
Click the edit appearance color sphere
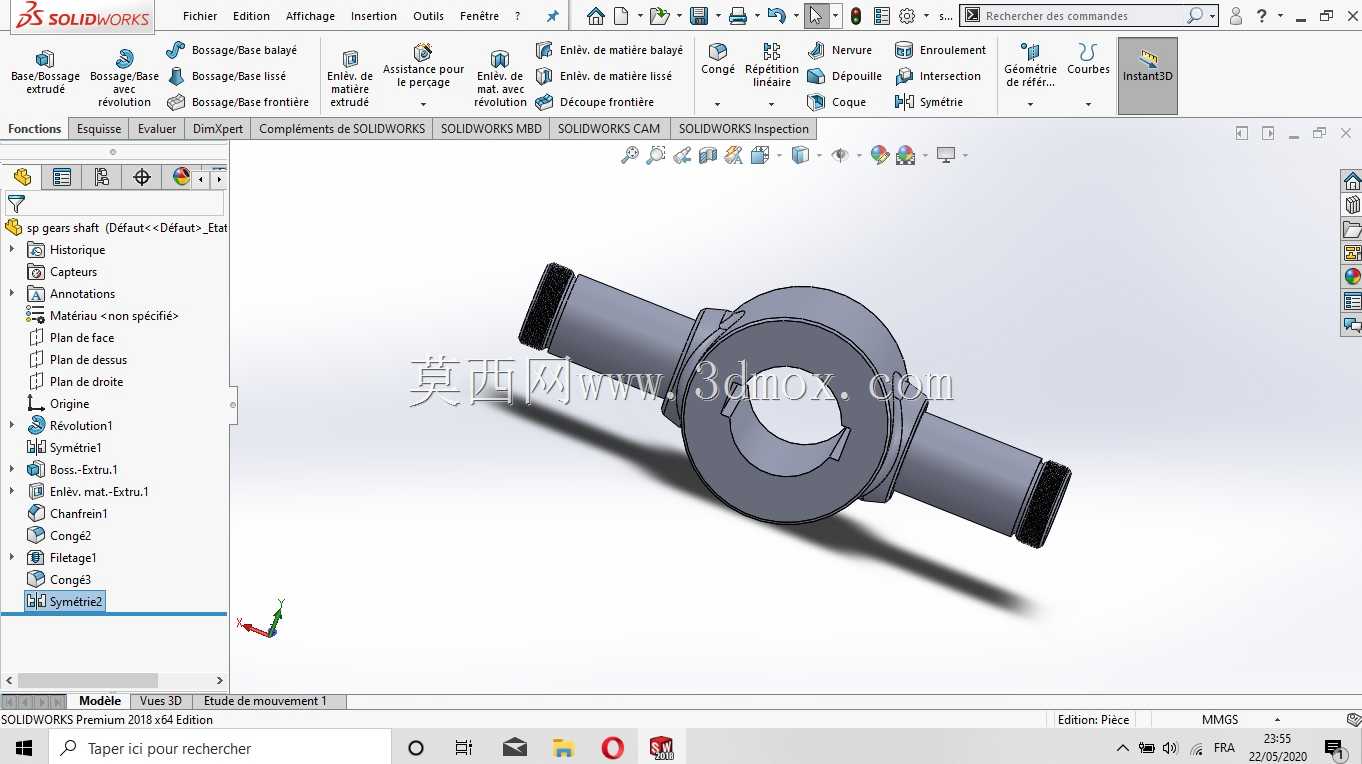pyautogui.click(x=880, y=155)
